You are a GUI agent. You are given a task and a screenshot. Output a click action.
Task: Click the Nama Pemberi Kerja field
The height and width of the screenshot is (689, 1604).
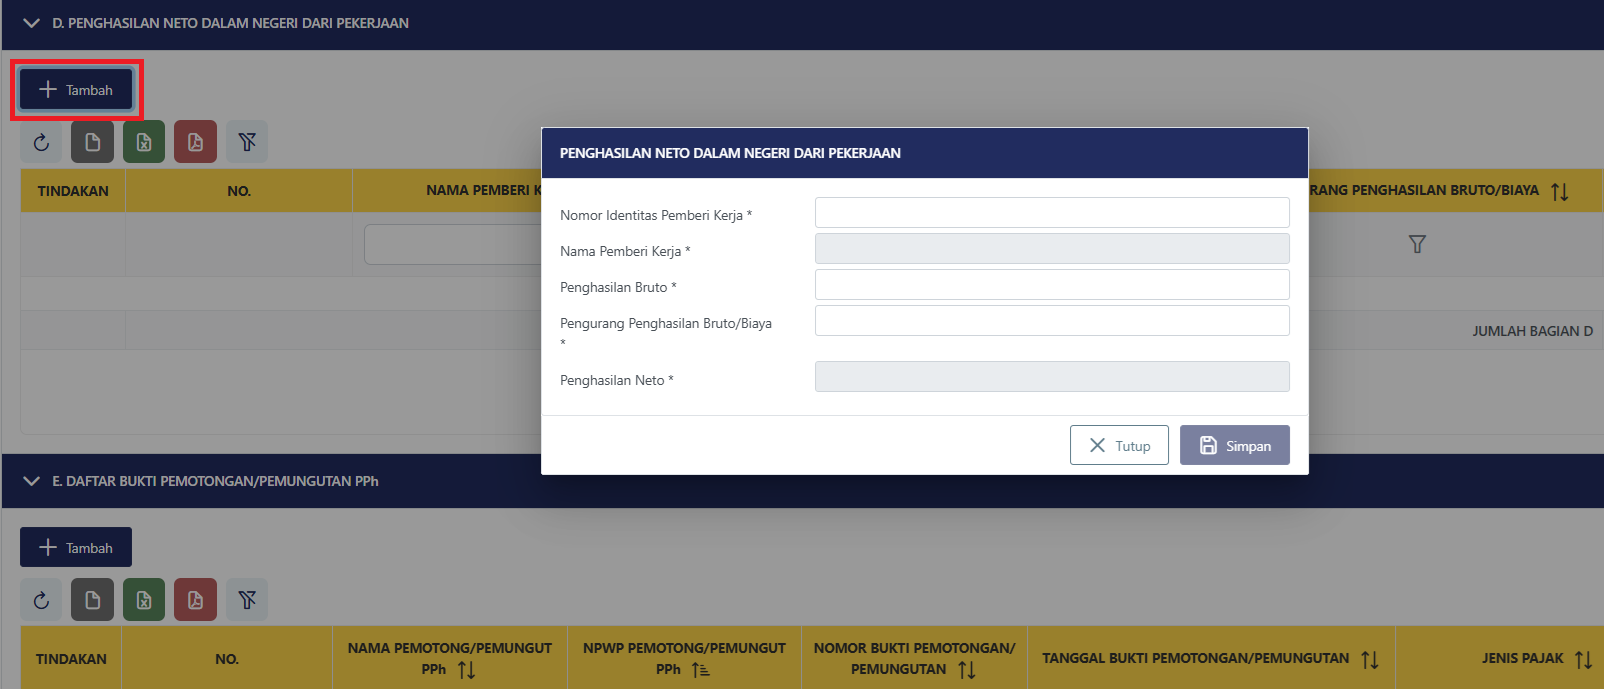point(1052,249)
